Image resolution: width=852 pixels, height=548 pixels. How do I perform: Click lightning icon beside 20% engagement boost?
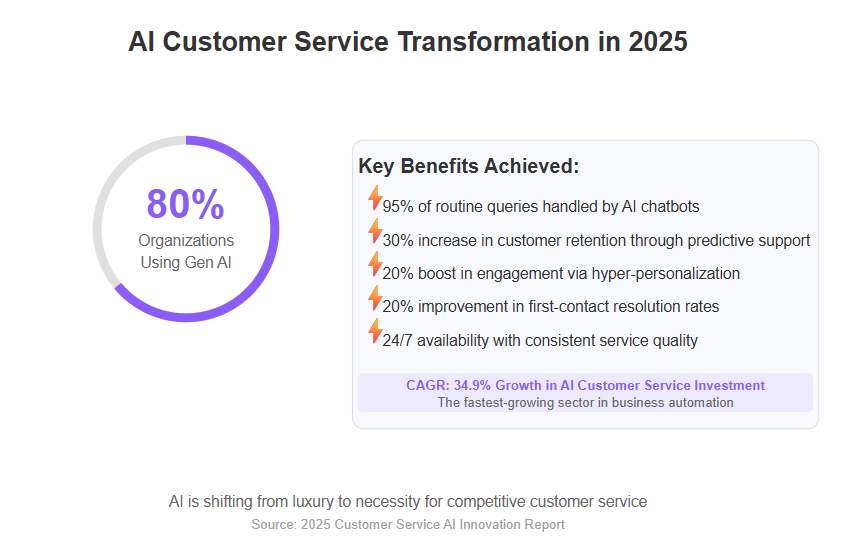pos(375,264)
